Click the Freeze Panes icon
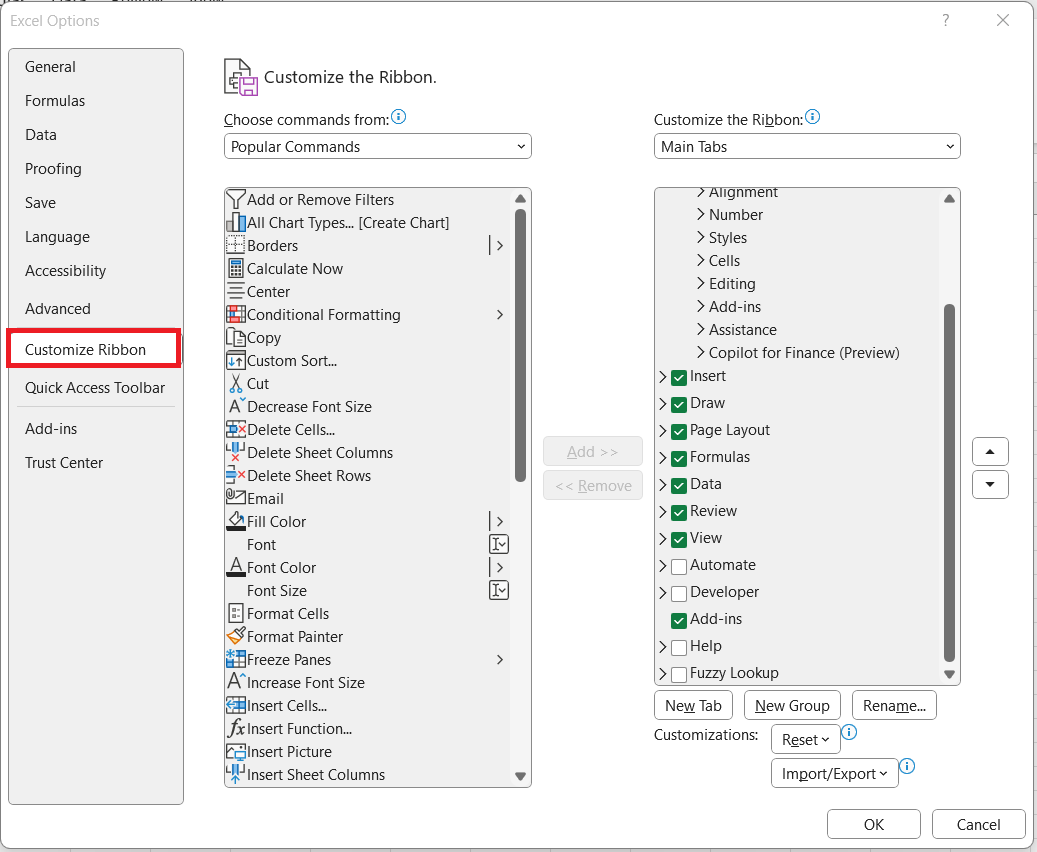 (235, 660)
